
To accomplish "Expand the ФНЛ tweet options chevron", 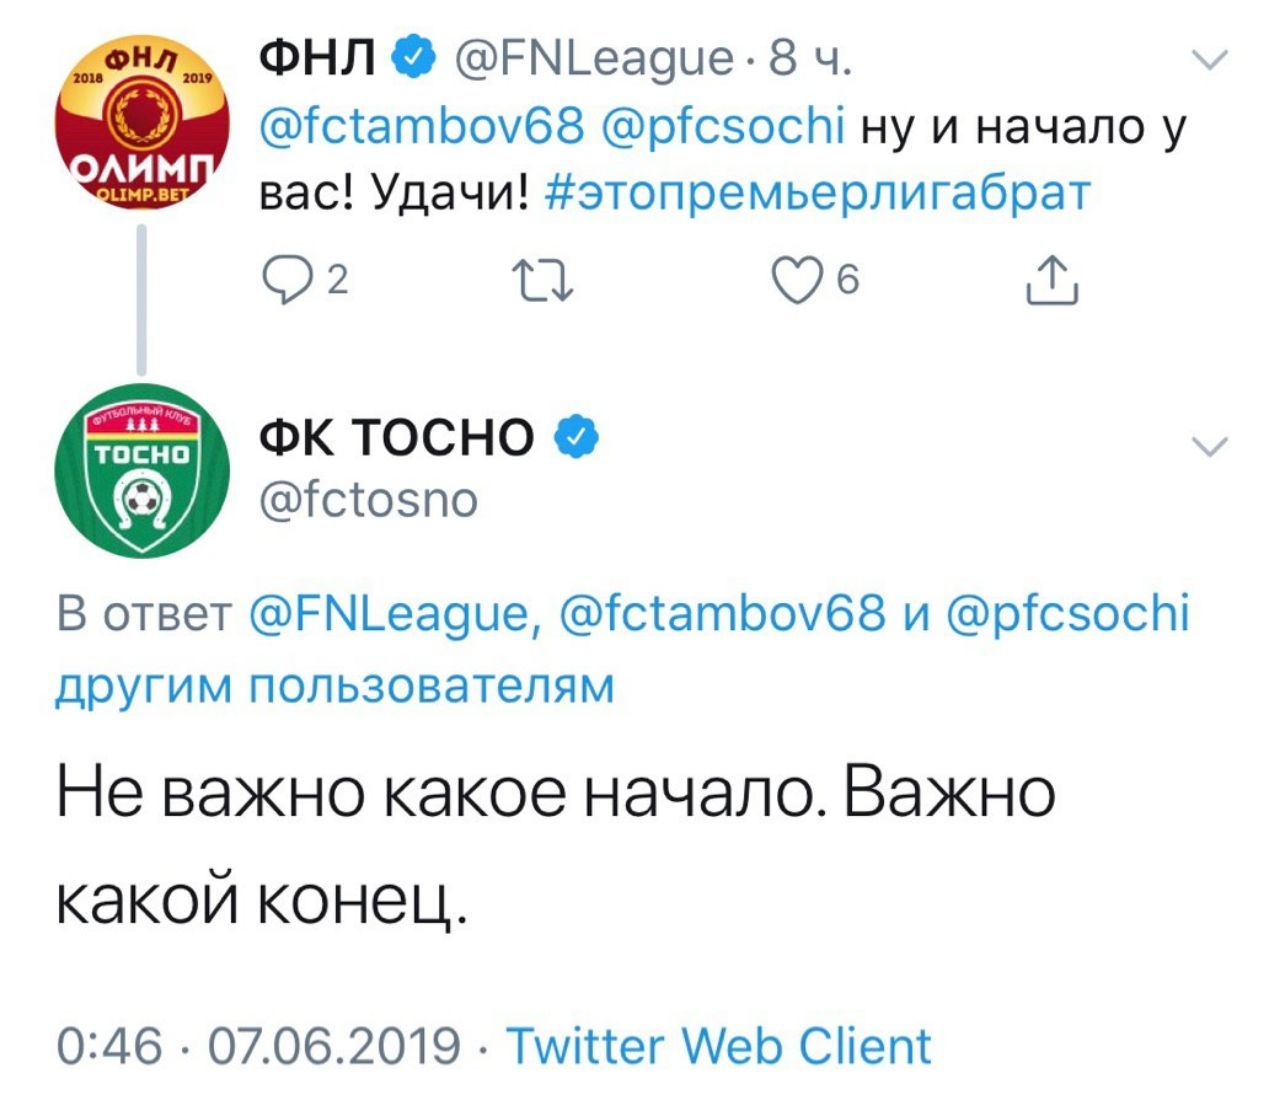I will (1210, 60).
